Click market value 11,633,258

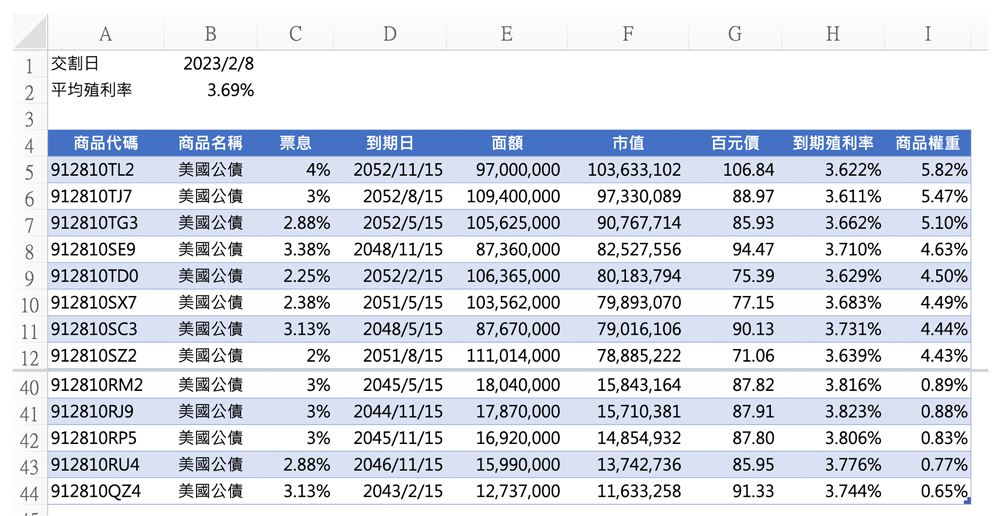click(x=628, y=491)
